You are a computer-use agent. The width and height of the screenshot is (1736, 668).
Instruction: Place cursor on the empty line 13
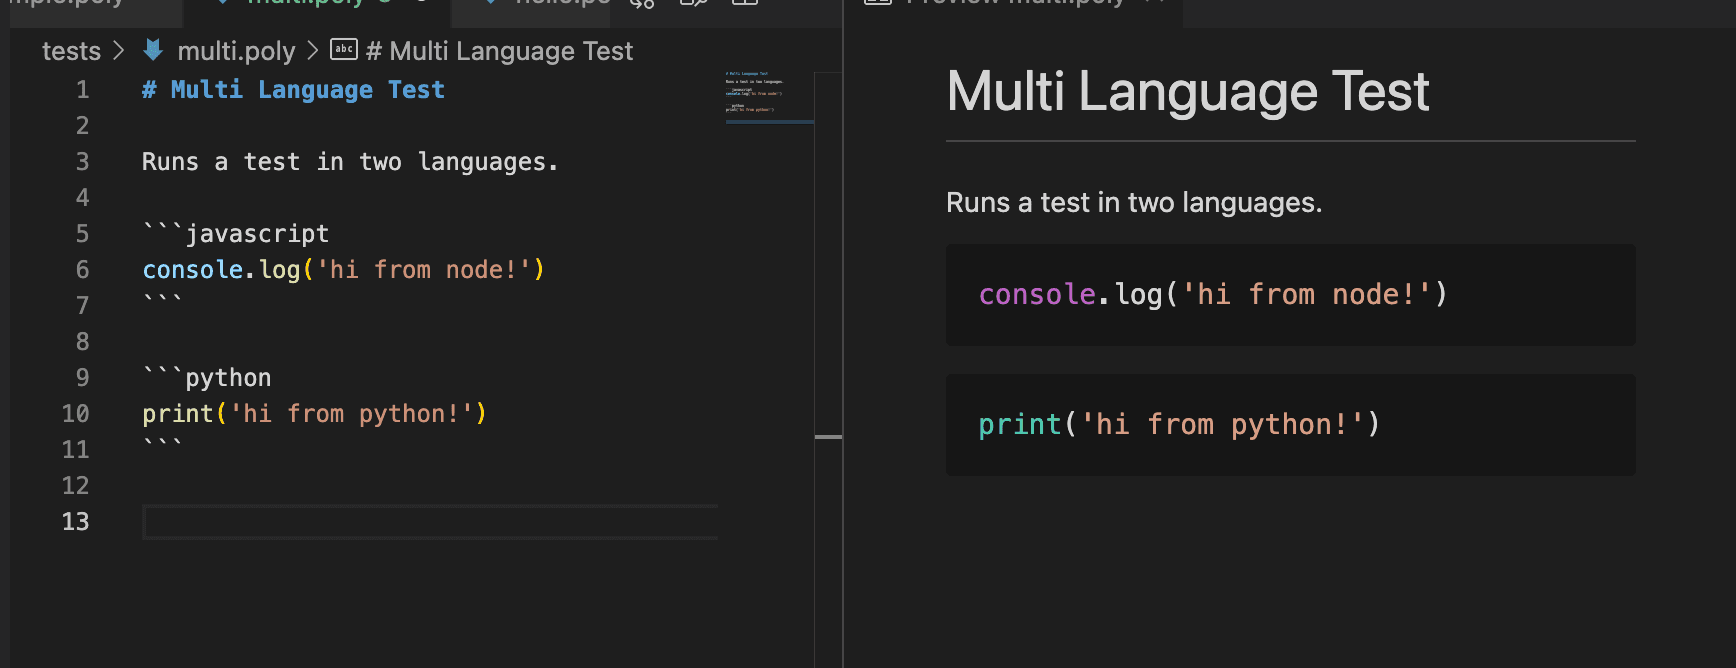click(430, 522)
